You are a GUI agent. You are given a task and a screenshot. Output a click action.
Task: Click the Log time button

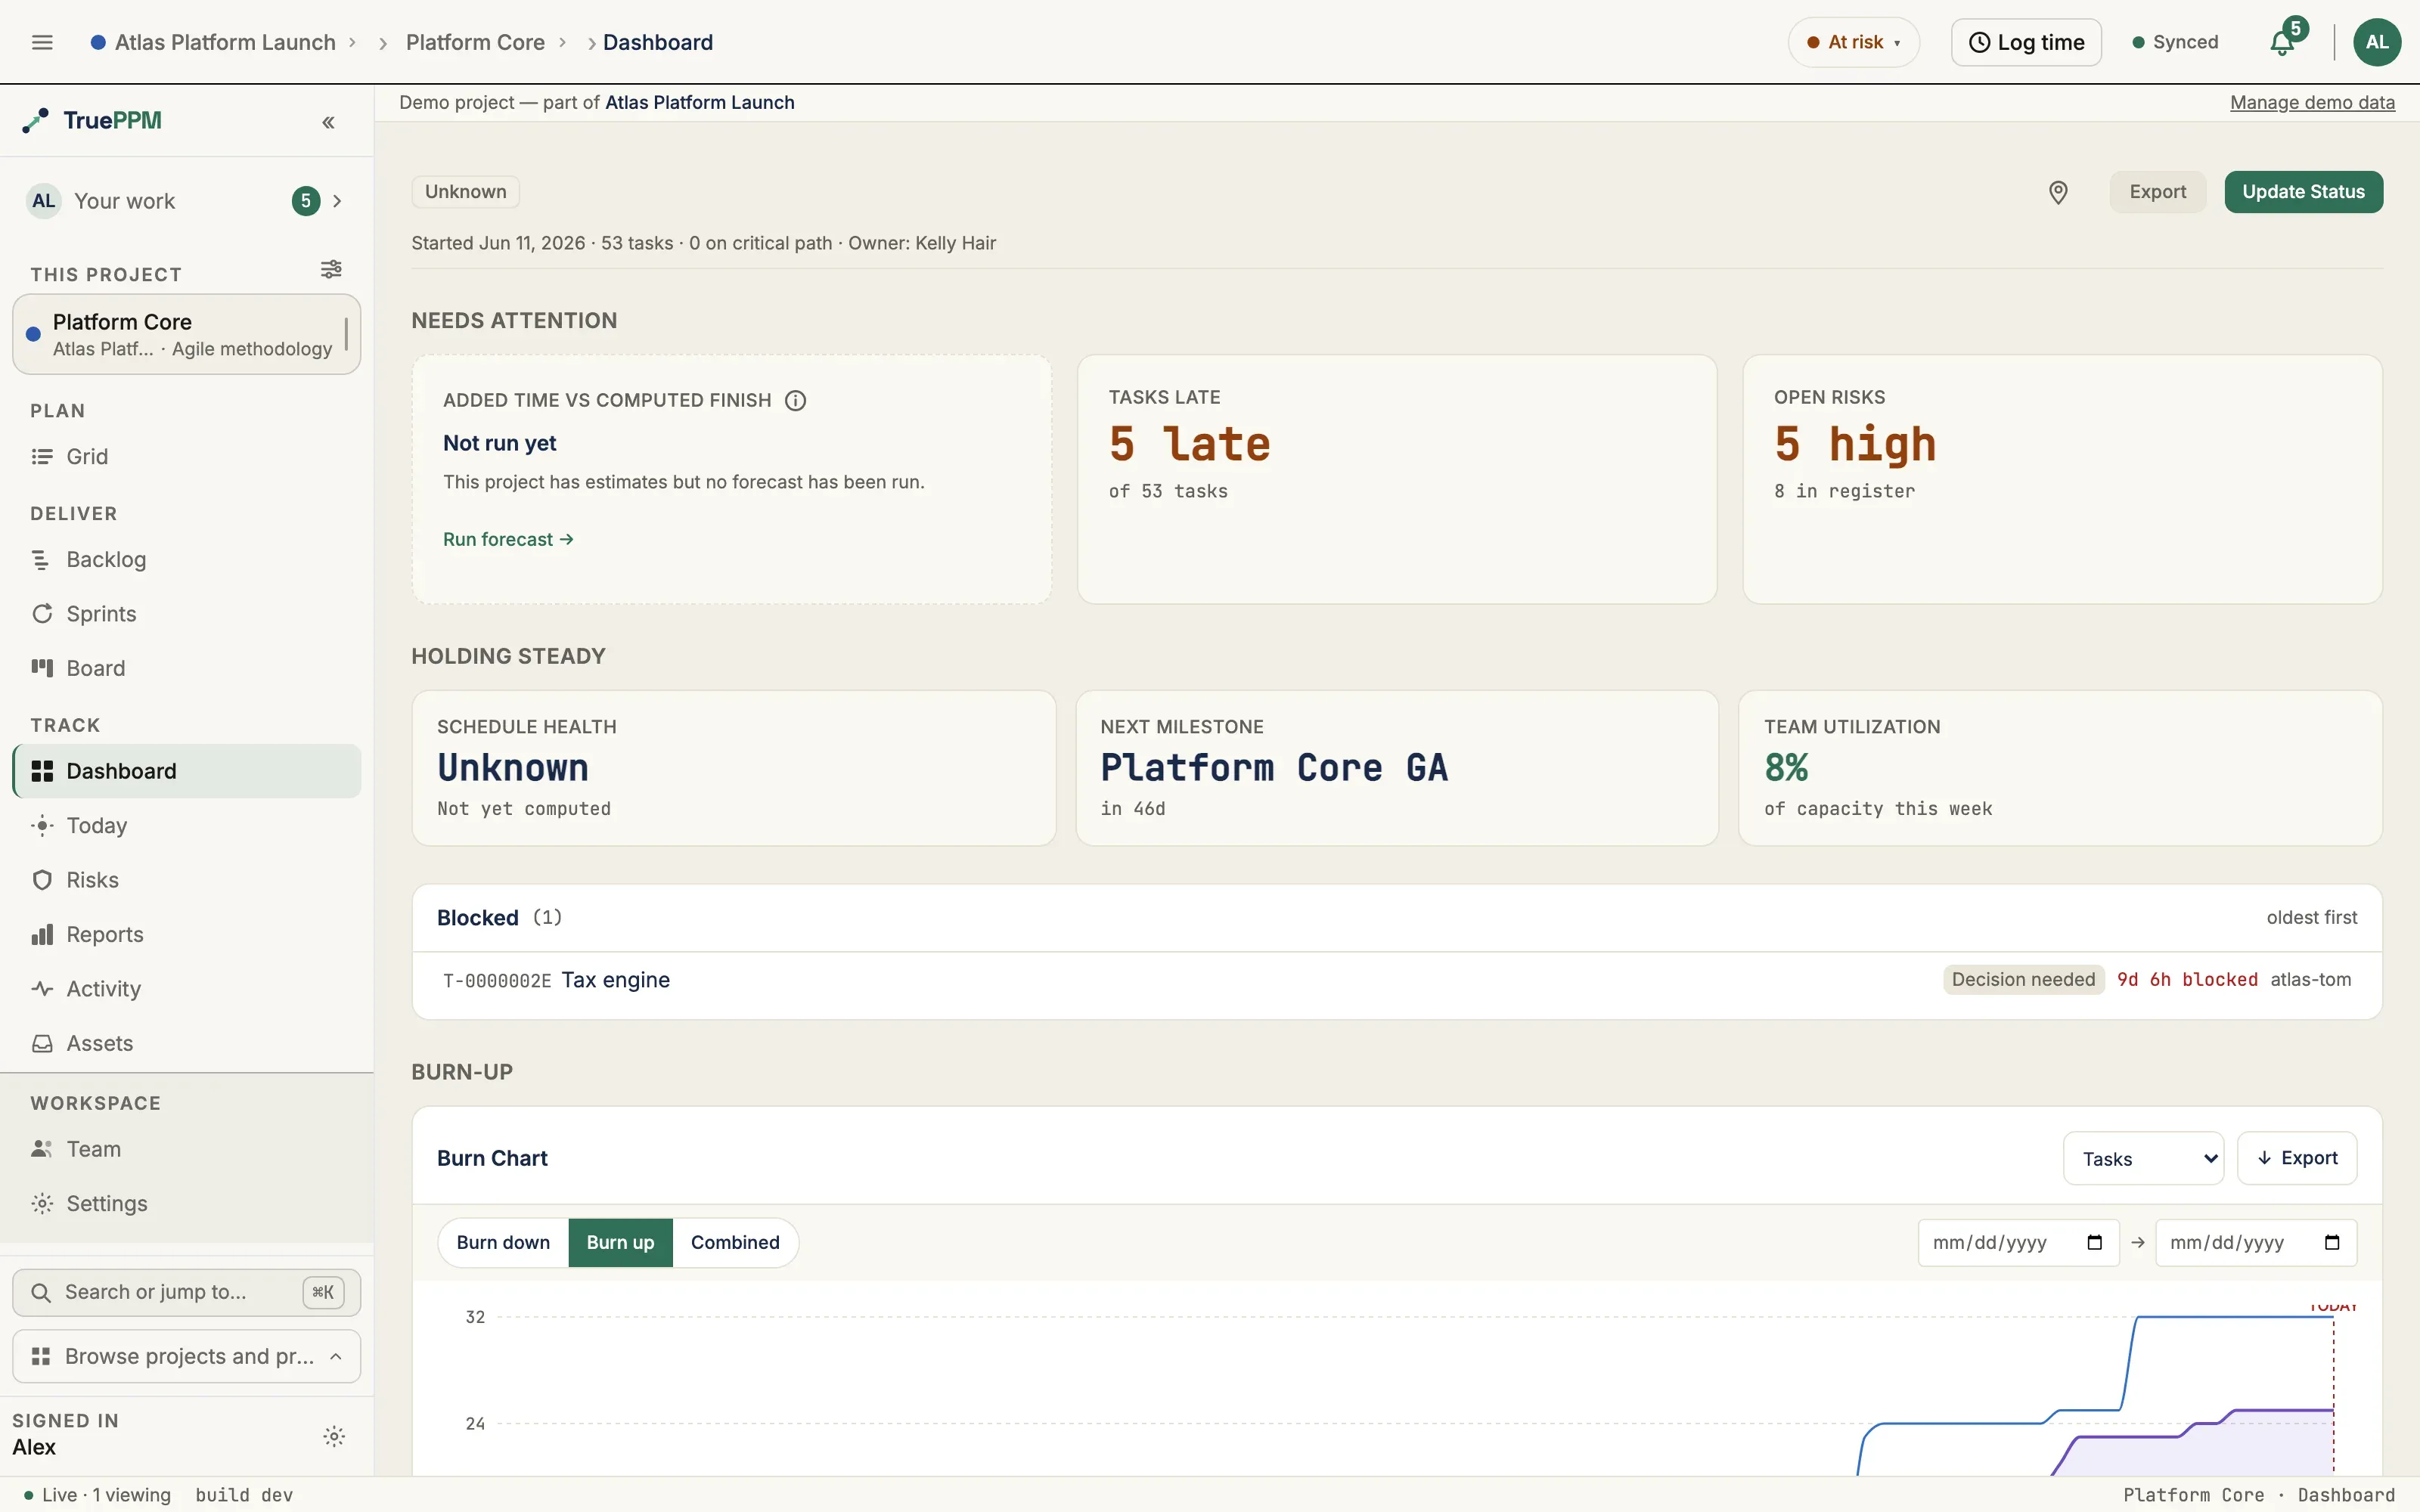(x=2026, y=42)
